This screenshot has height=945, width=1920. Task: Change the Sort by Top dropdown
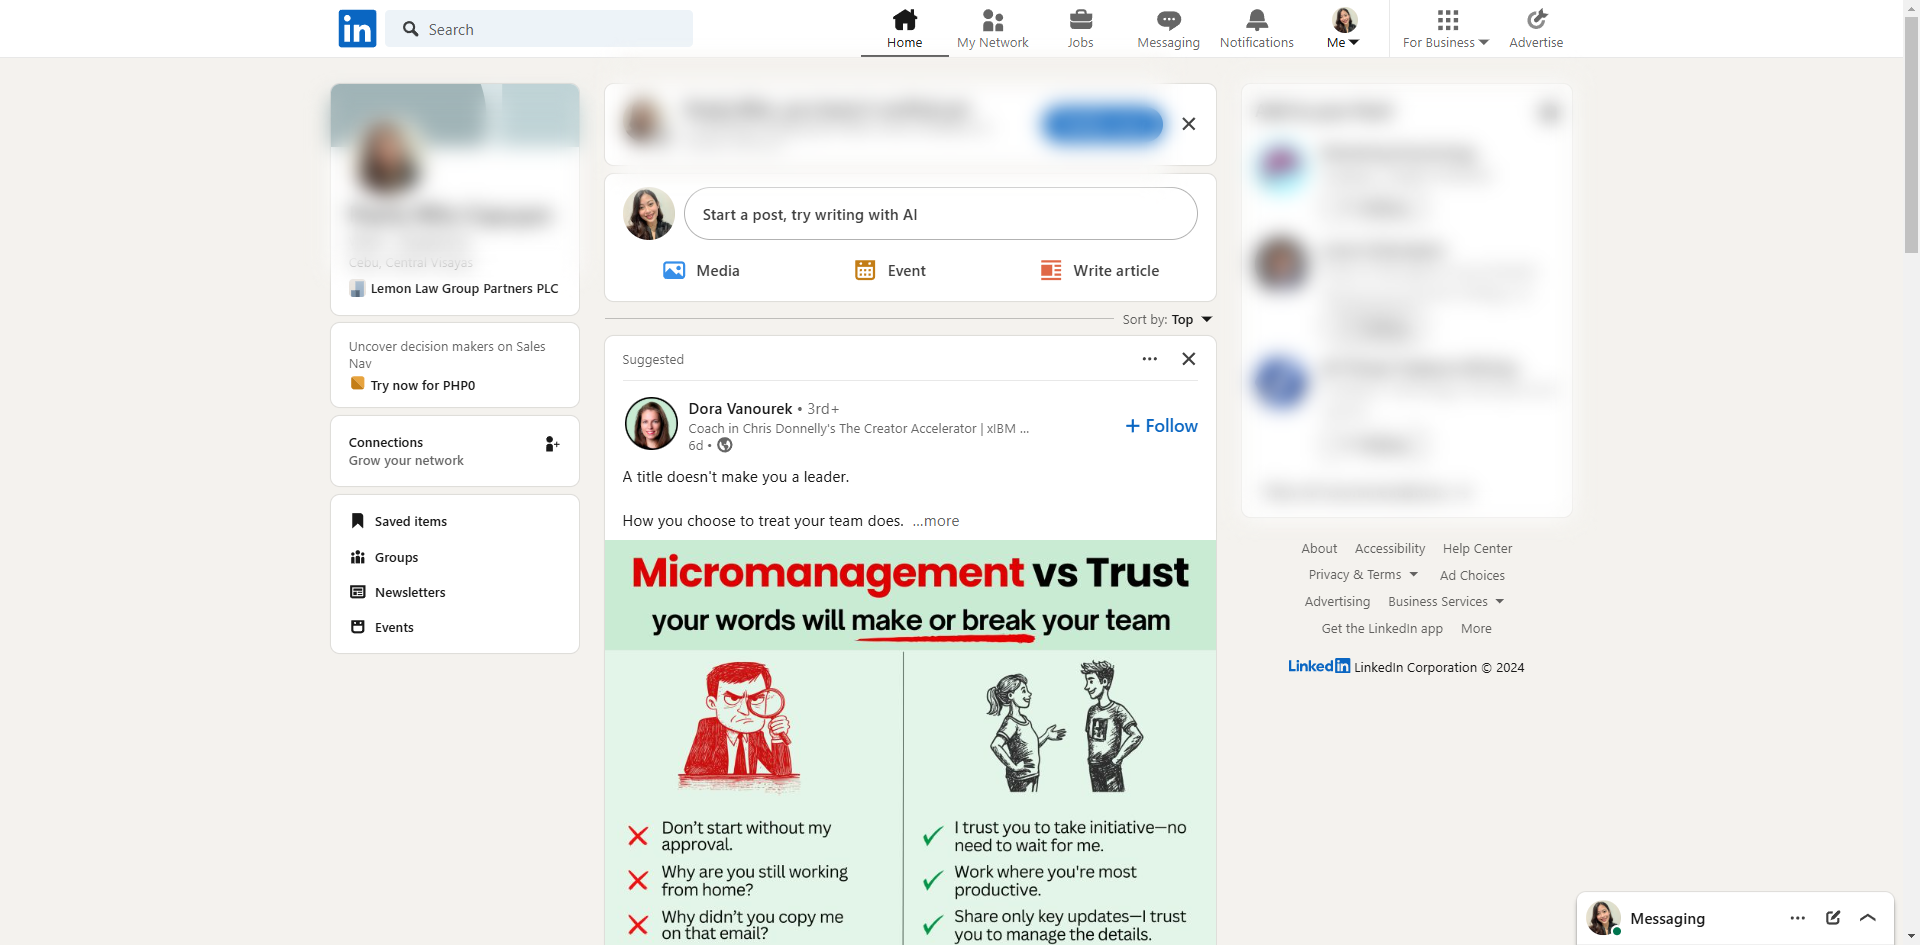[x=1192, y=320]
